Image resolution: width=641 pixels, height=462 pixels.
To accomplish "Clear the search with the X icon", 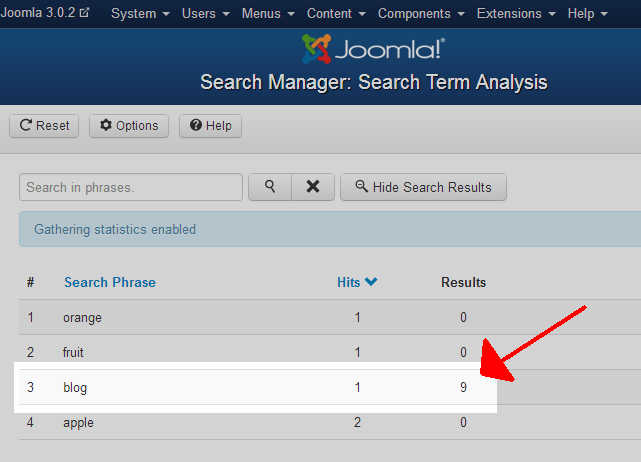I will pos(312,187).
